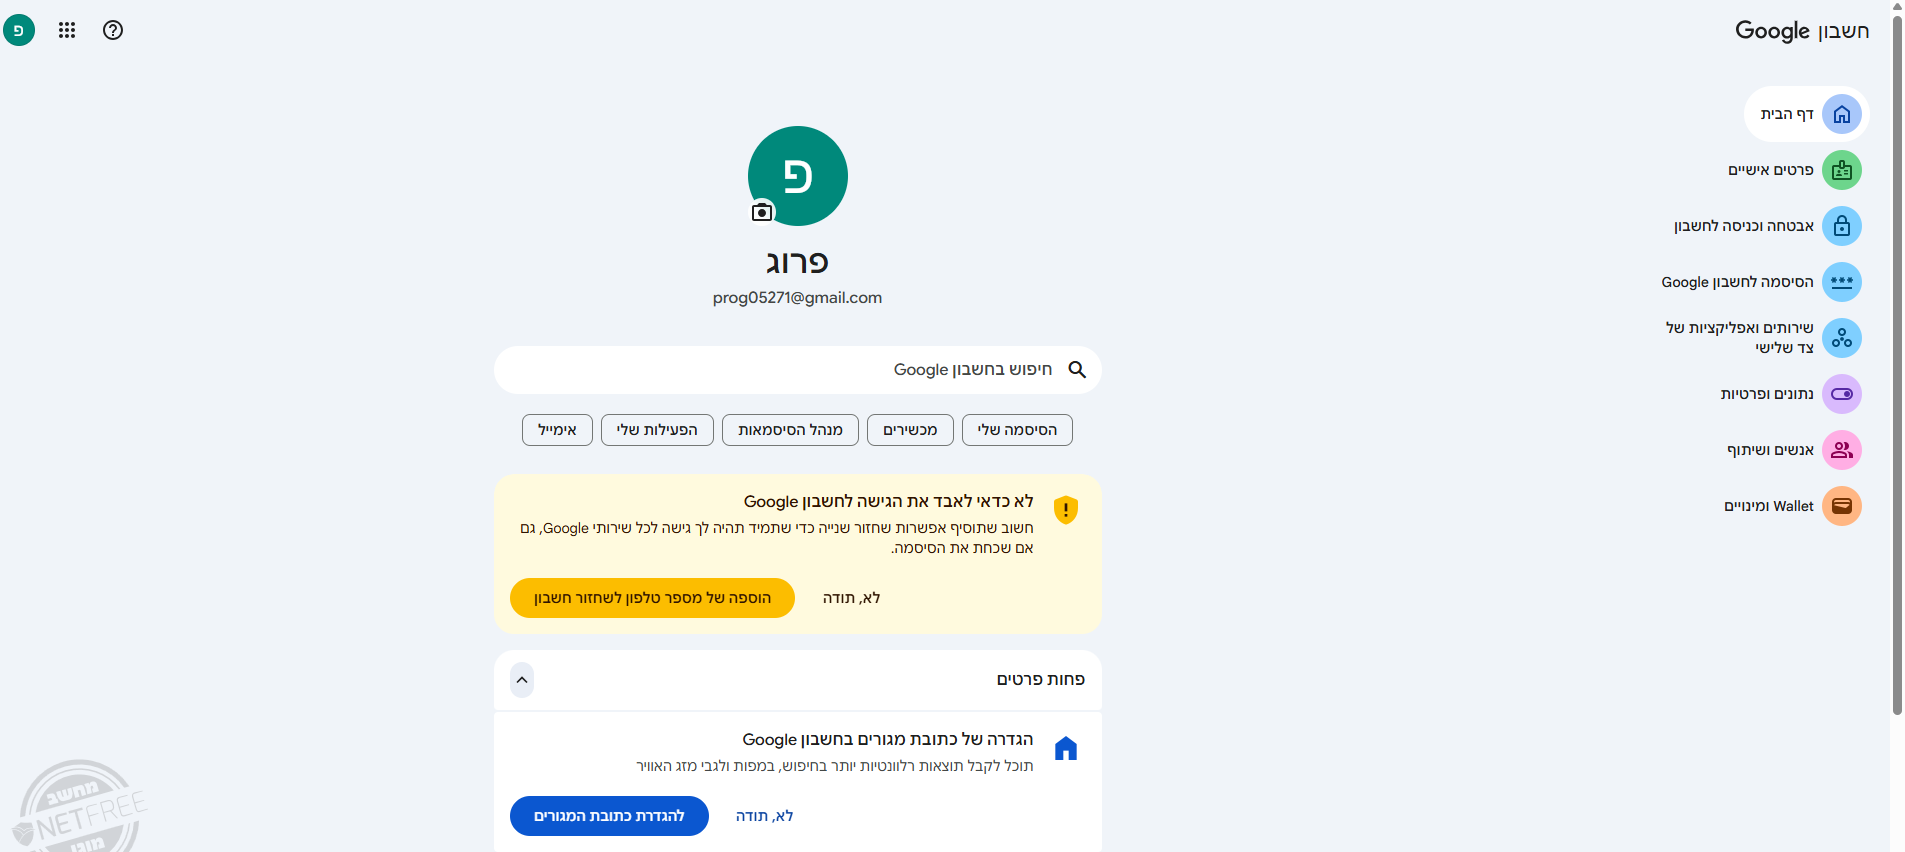Open the account avatar in the top corner
Viewport: 1905px width, 852px height.
(x=19, y=30)
